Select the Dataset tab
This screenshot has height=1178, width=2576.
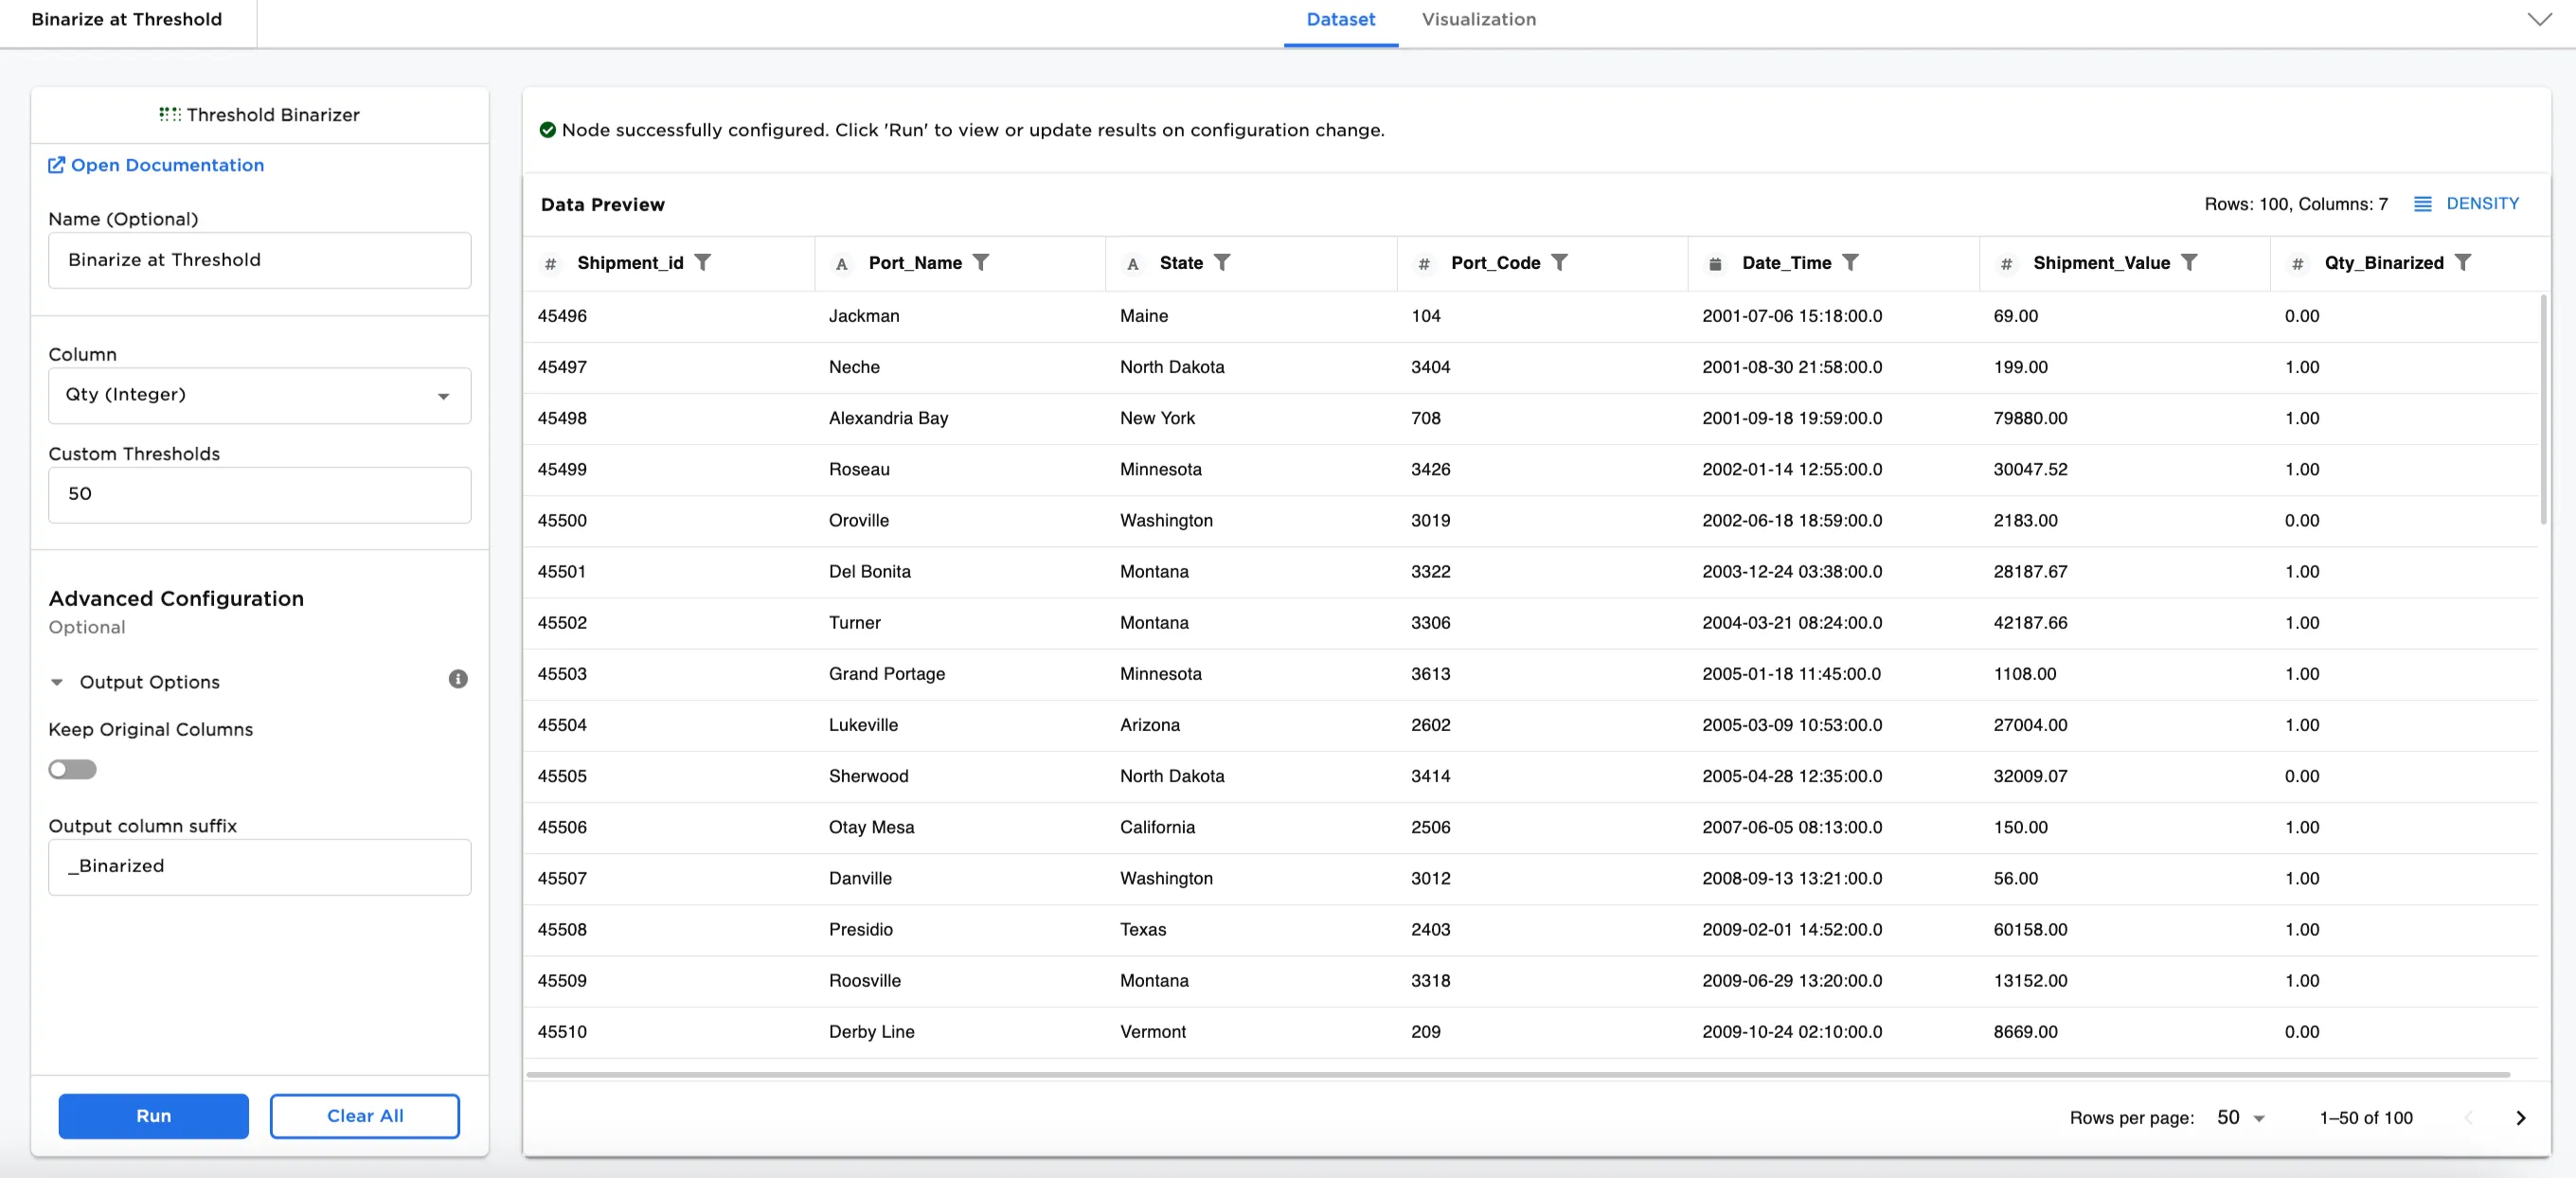[x=1340, y=19]
